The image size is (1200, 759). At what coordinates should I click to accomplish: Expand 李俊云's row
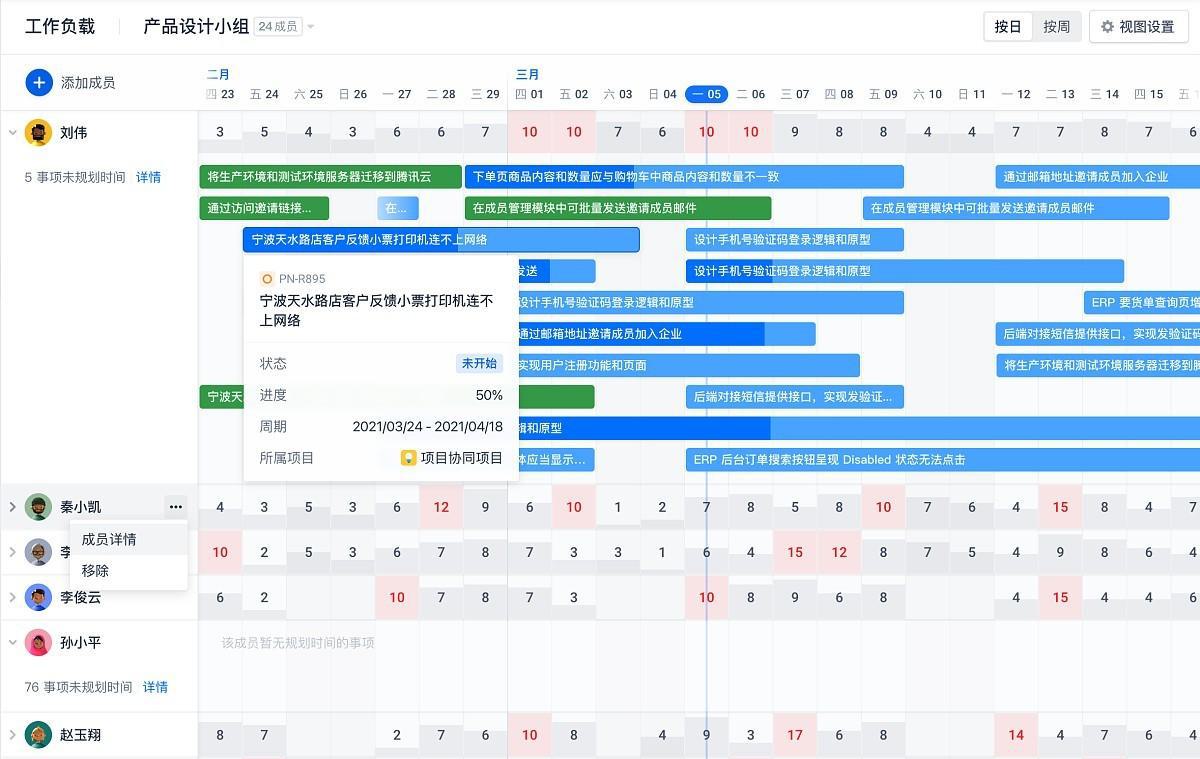click(x=12, y=597)
